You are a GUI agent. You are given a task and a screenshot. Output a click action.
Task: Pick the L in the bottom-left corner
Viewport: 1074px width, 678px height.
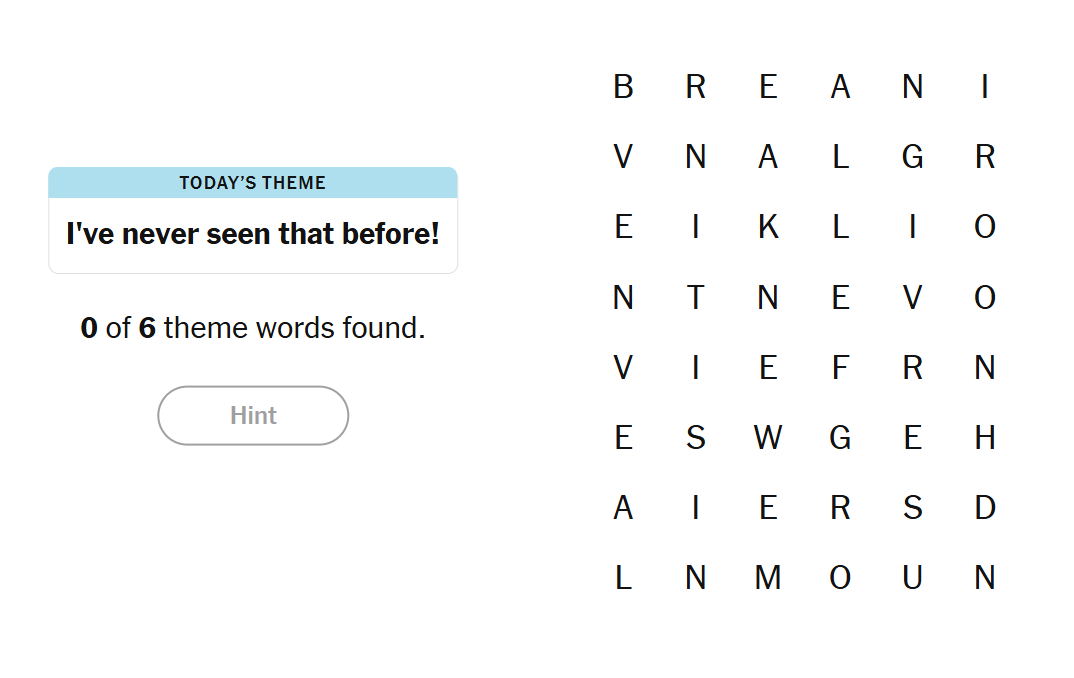coord(623,578)
